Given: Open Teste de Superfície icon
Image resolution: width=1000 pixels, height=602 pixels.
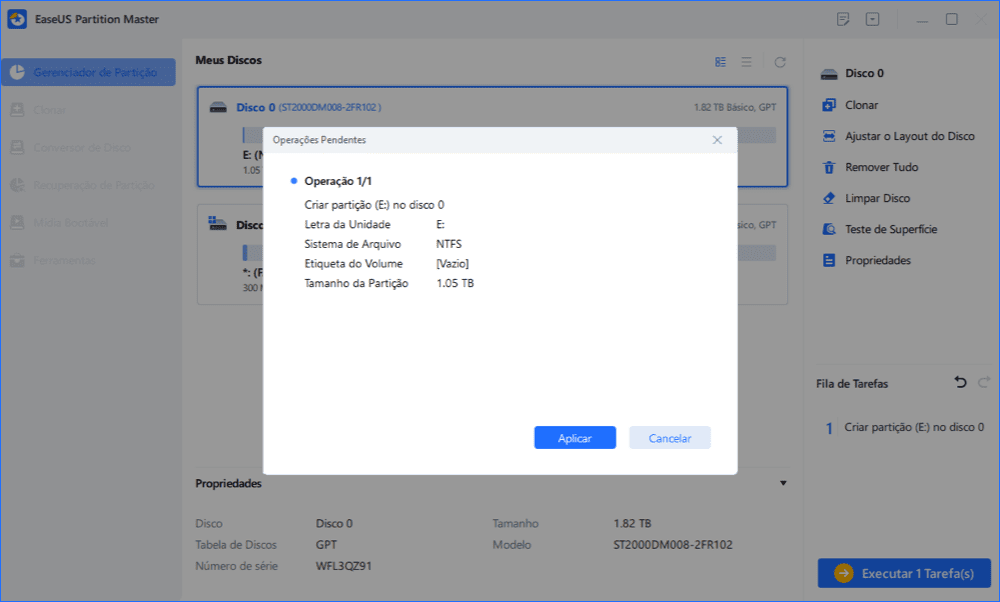Looking at the screenshot, I should click(828, 229).
